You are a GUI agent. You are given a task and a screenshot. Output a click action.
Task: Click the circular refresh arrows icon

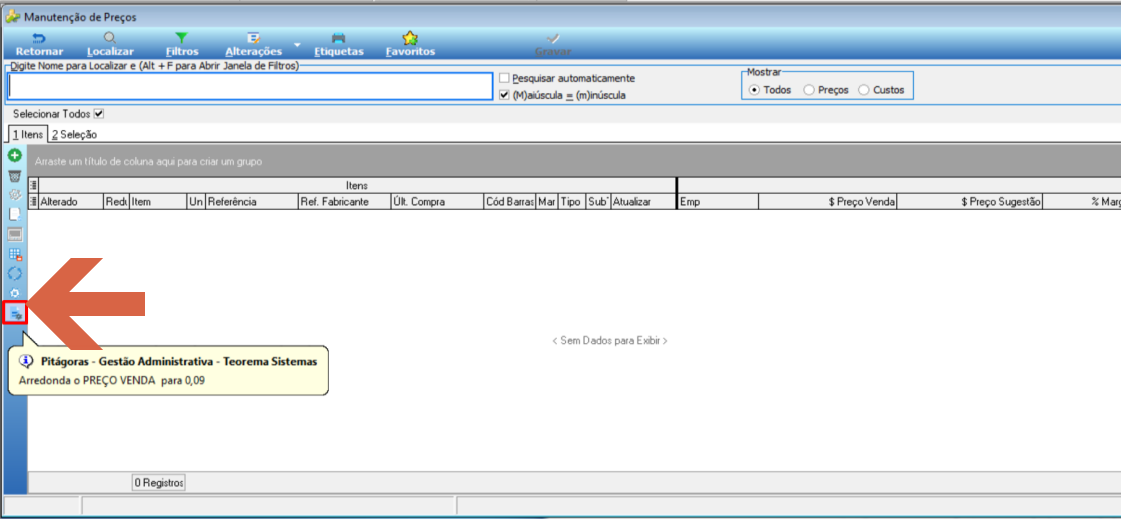[x=14, y=274]
